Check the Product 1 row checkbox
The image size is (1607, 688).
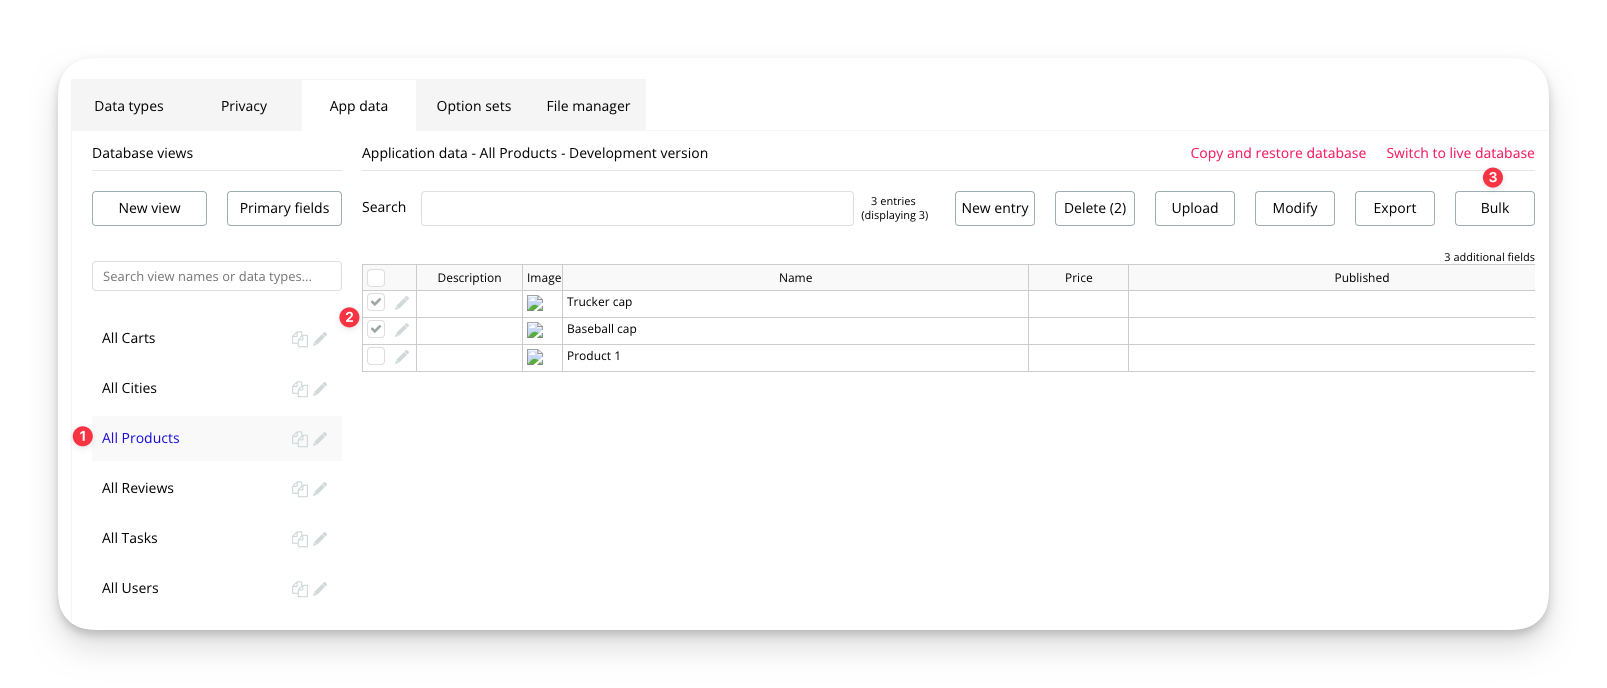pos(376,356)
